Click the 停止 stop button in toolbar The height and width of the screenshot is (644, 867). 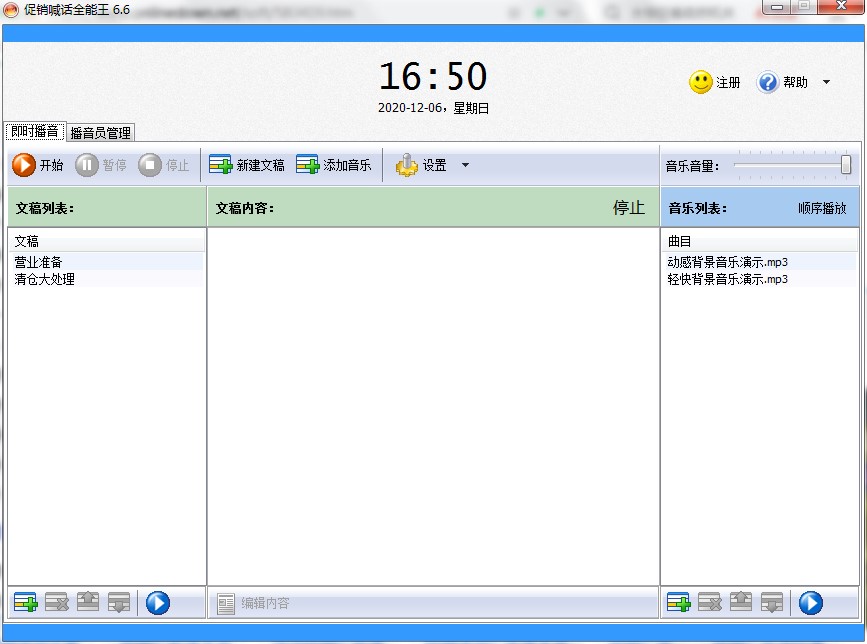coord(164,165)
